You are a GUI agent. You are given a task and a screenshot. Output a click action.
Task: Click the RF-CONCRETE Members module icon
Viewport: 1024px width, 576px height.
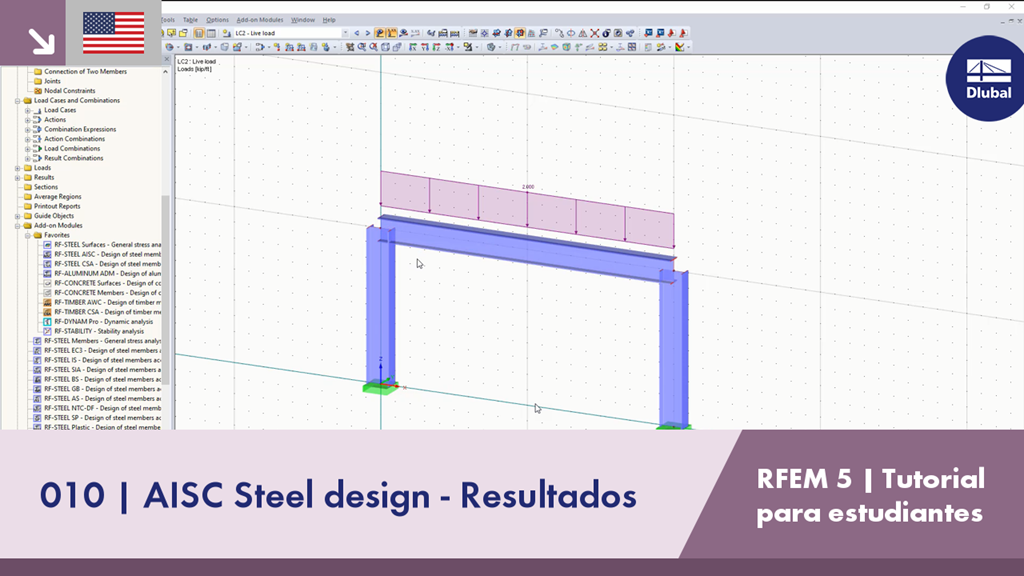[47, 293]
